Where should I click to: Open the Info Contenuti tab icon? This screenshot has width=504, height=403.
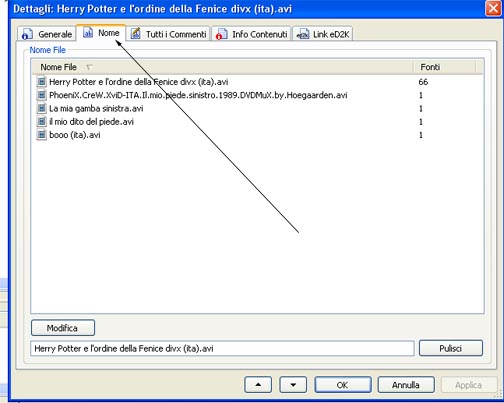tap(221, 34)
